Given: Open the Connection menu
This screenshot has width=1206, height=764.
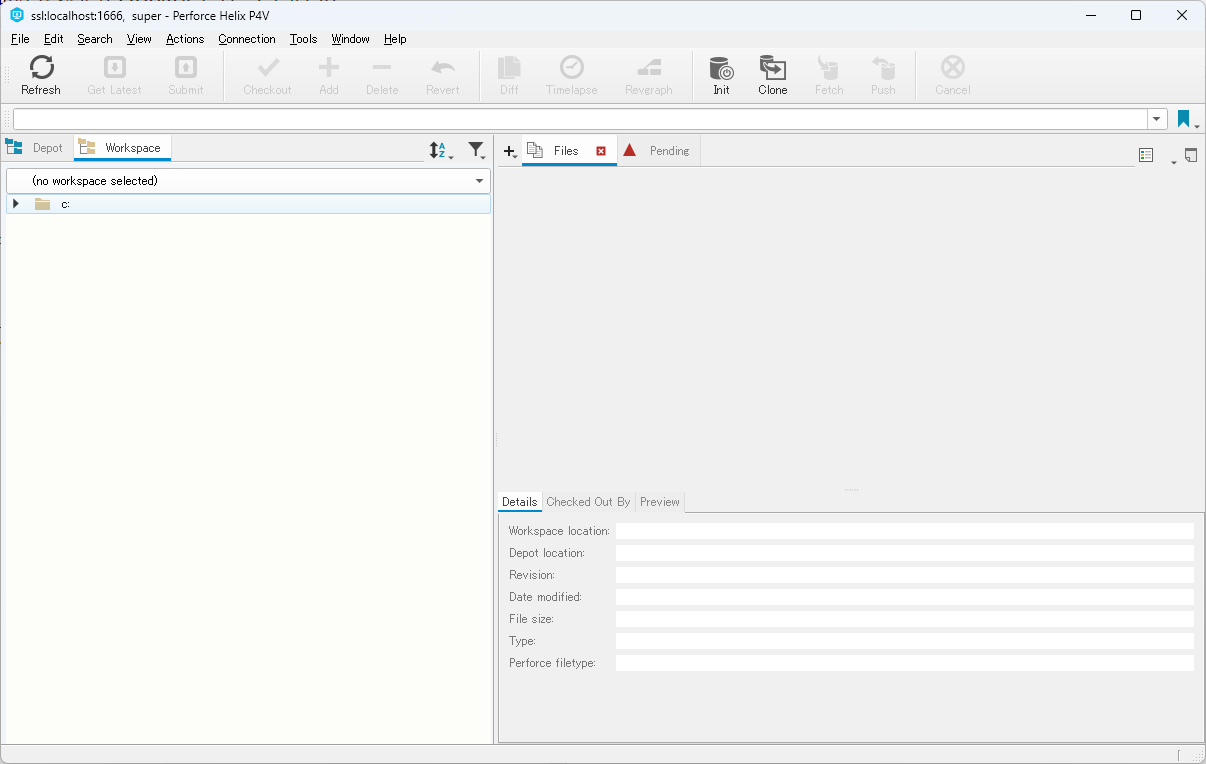Looking at the screenshot, I should 247,39.
